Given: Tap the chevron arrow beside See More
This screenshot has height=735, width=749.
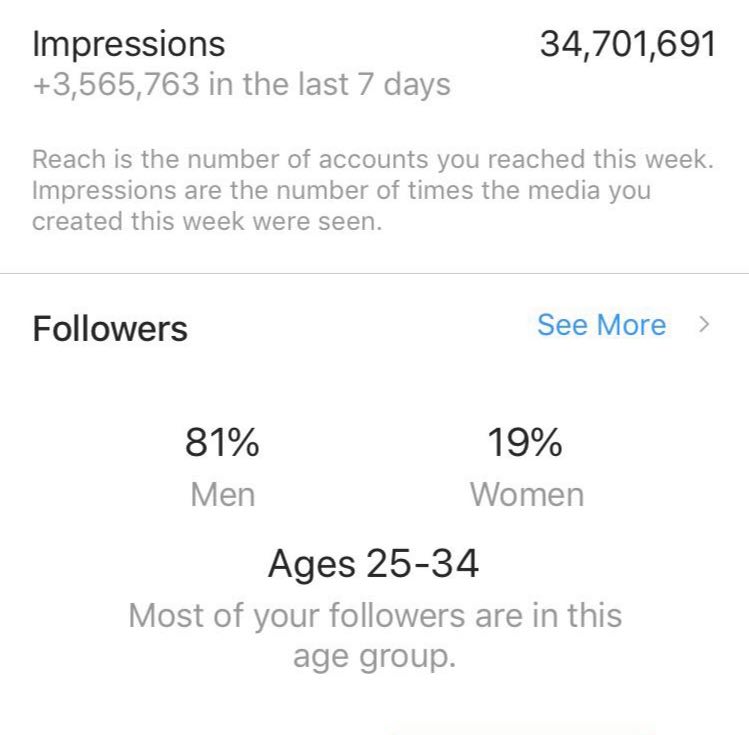Looking at the screenshot, I should point(705,325).
